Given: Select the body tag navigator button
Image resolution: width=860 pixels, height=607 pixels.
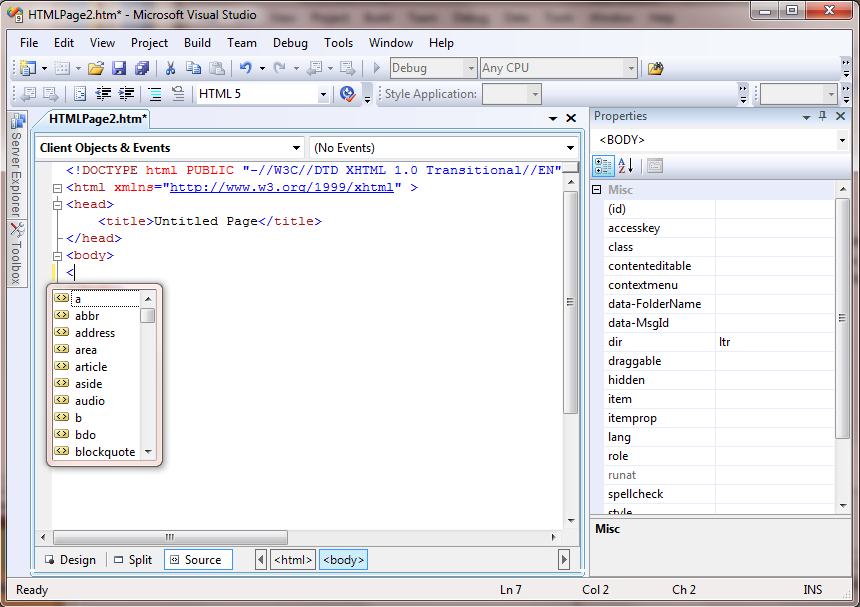Looking at the screenshot, I should [343, 560].
